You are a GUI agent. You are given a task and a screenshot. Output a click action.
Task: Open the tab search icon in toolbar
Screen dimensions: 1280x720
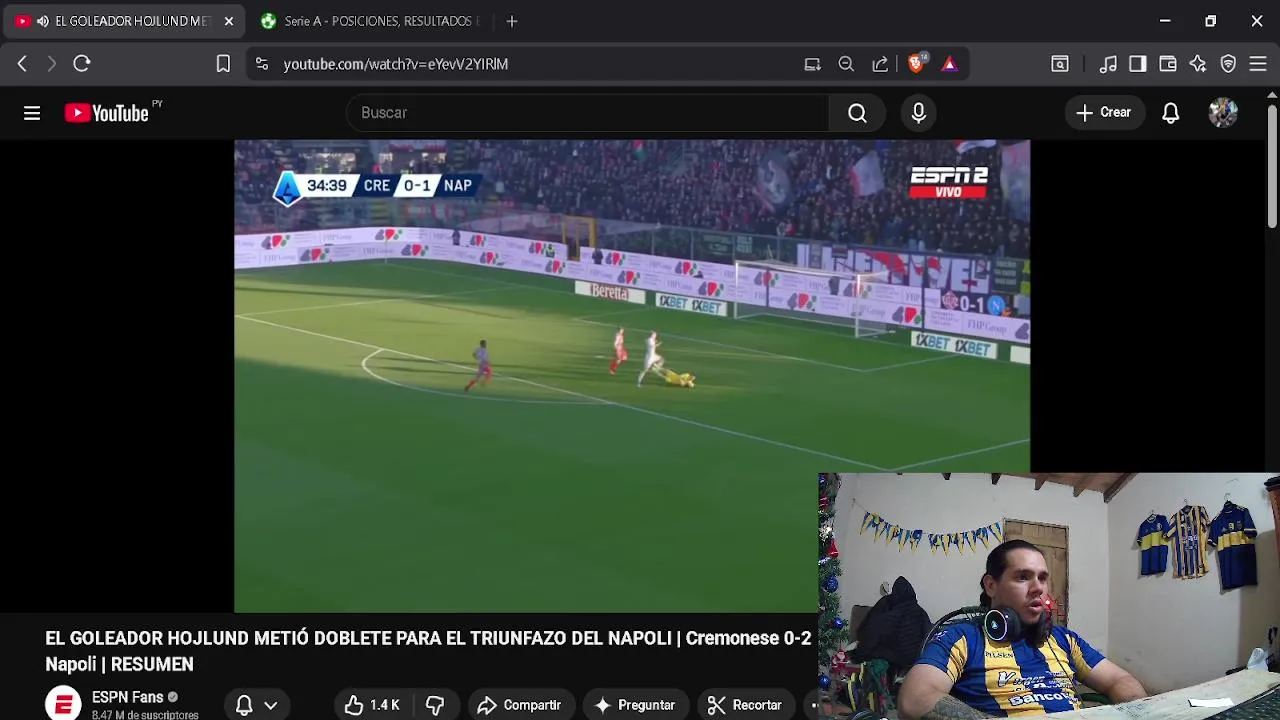(x=1060, y=64)
